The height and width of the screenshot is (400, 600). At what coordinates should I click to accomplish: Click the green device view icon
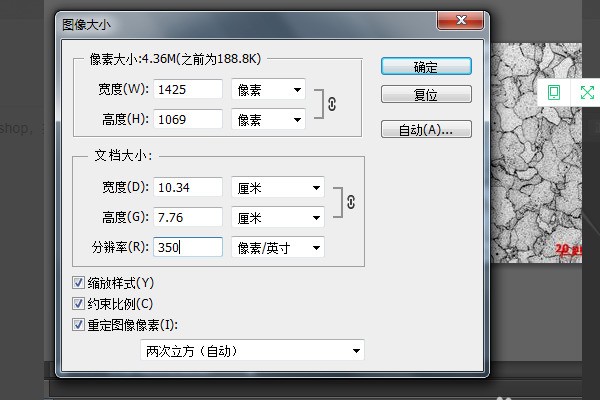pyautogui.click(x=554, y=92)
